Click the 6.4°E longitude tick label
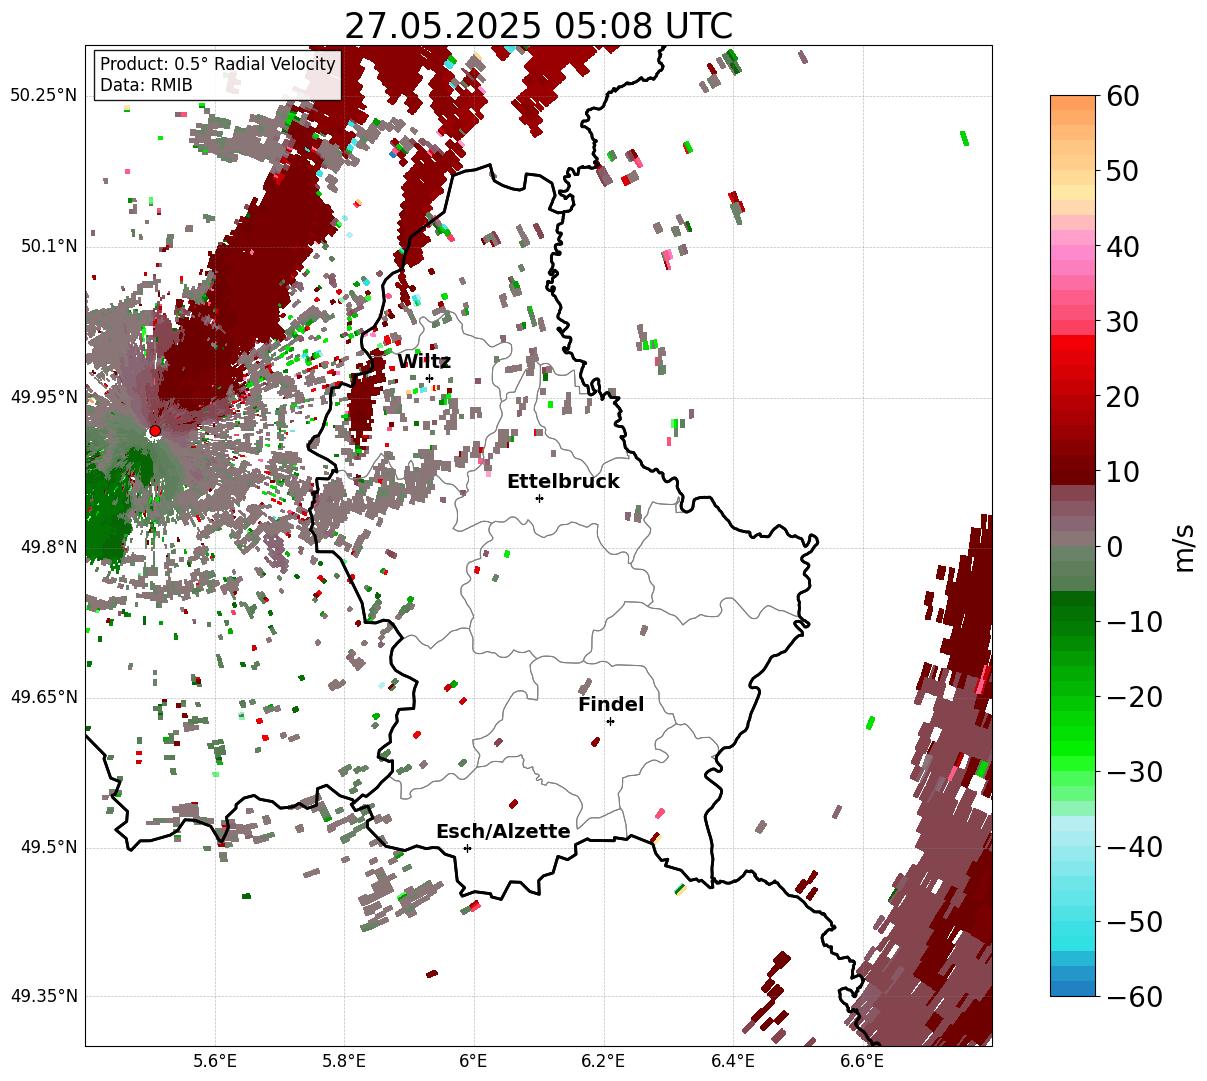Screen dimensions: 1207x1081 click(x=732, y=1061)
